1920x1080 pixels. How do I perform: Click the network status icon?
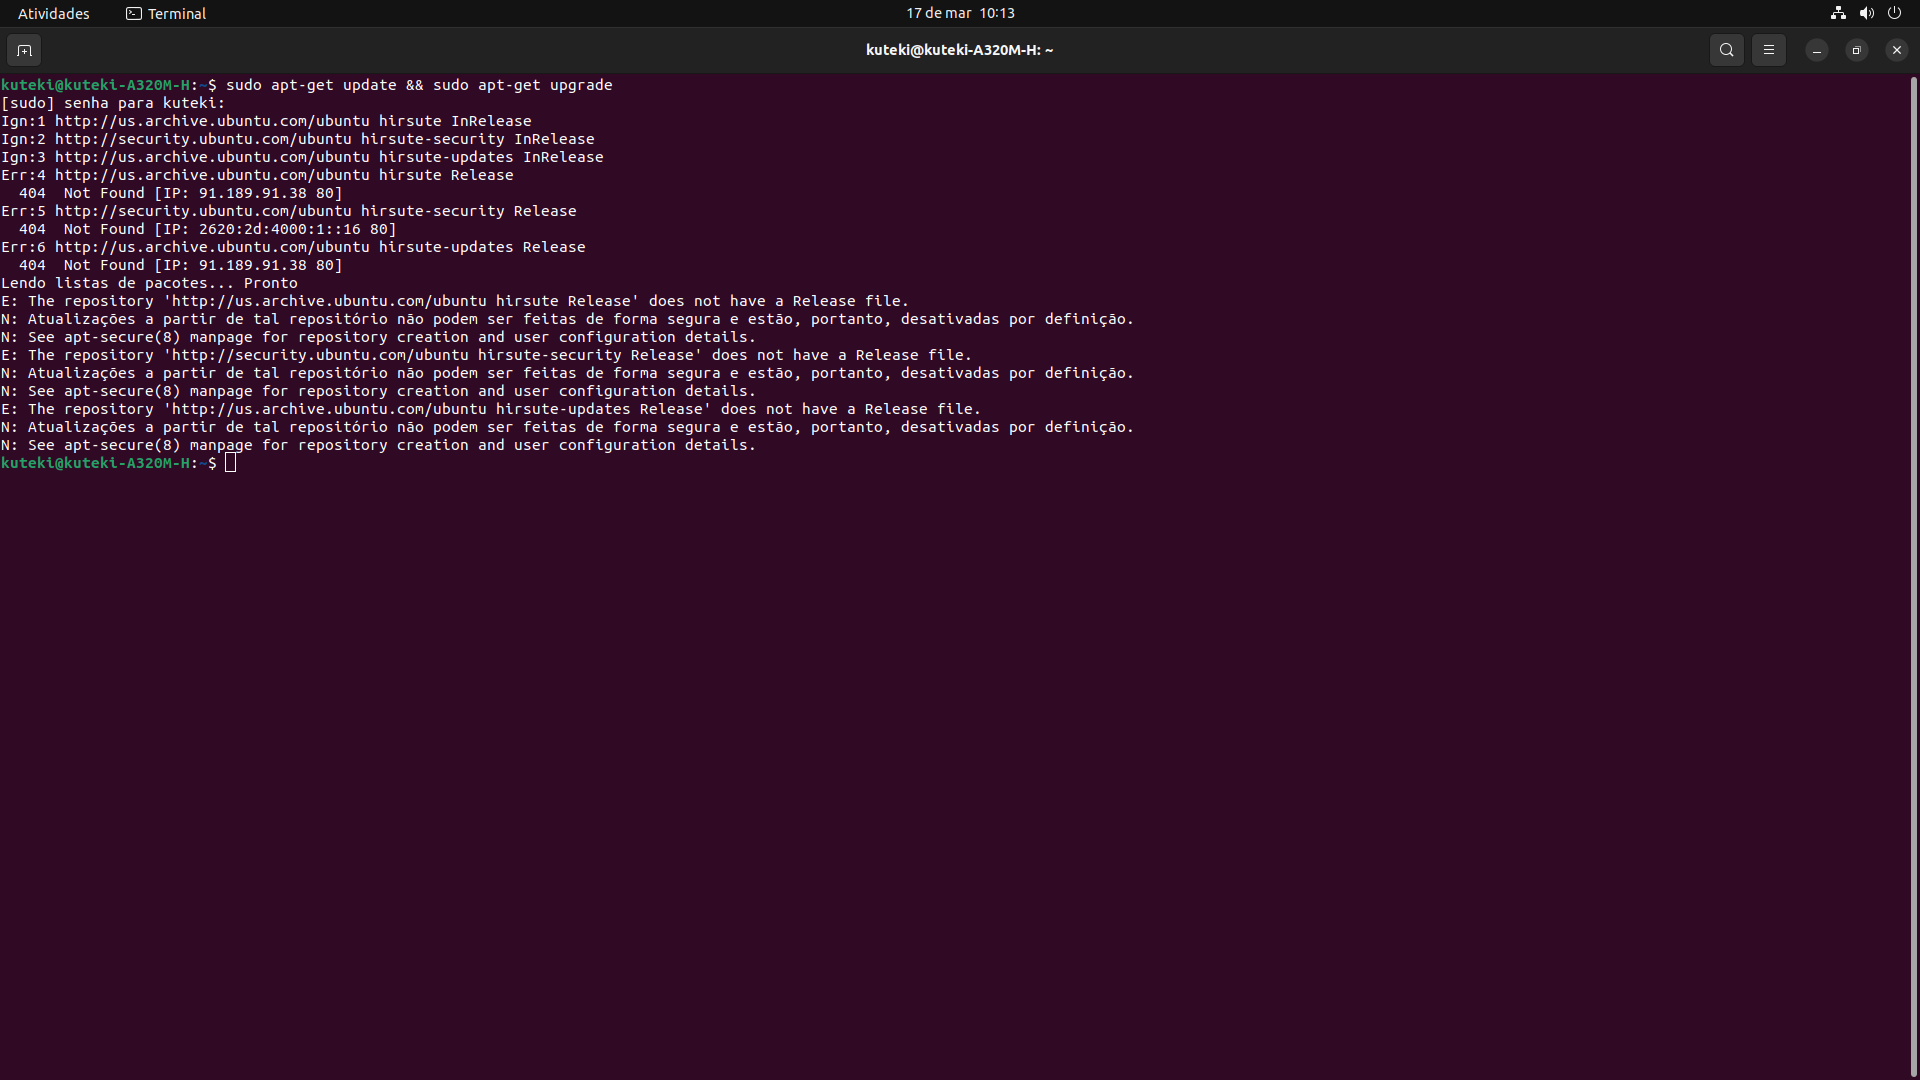coord(1838,13)
